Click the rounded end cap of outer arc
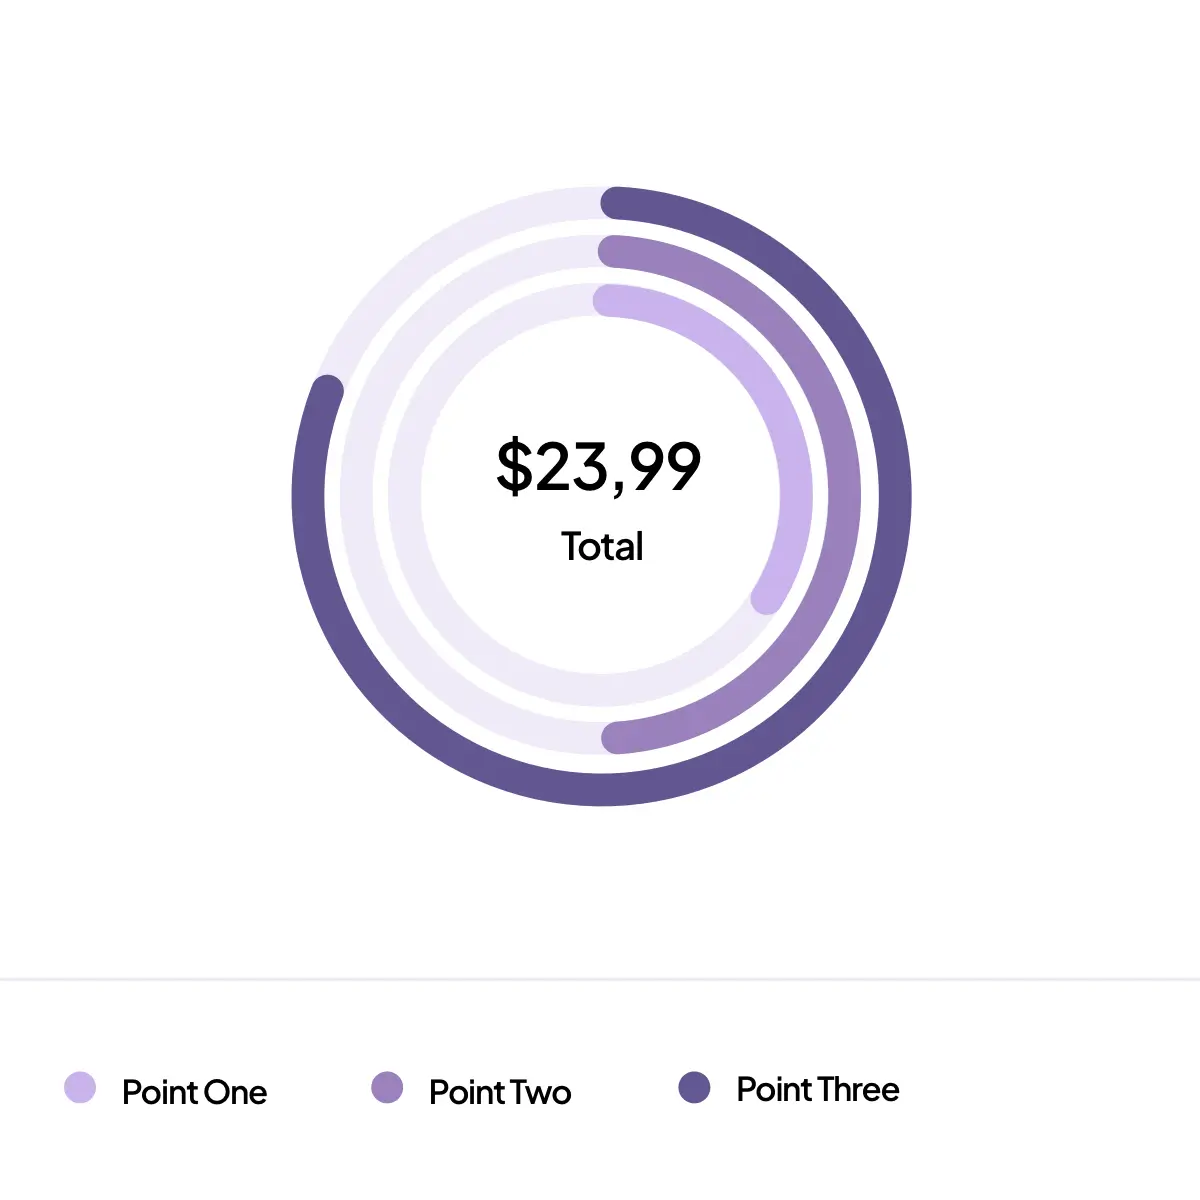The width and height of the screenshot is (1200, 1200). (327, 391)
